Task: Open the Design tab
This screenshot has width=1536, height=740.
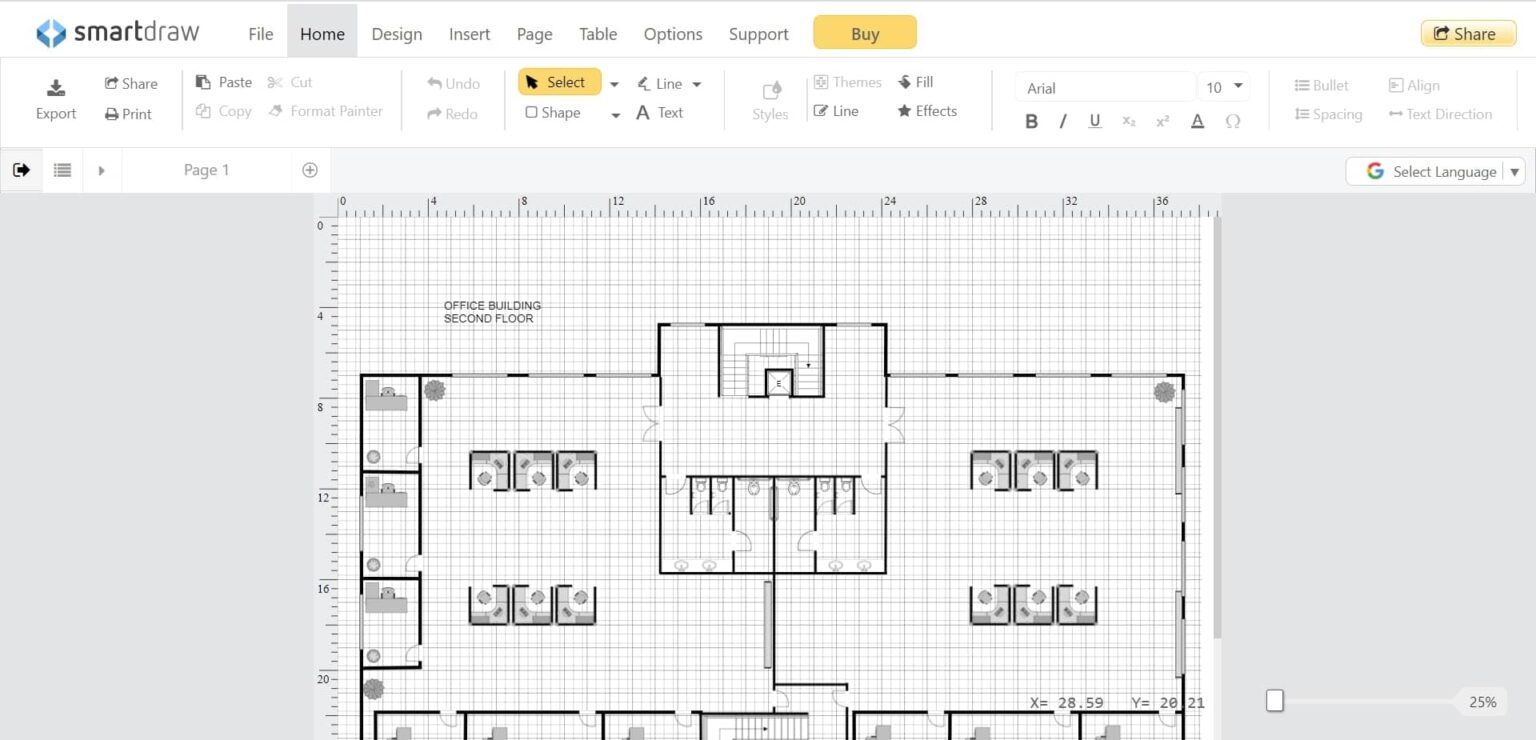Action: point(397,33)
